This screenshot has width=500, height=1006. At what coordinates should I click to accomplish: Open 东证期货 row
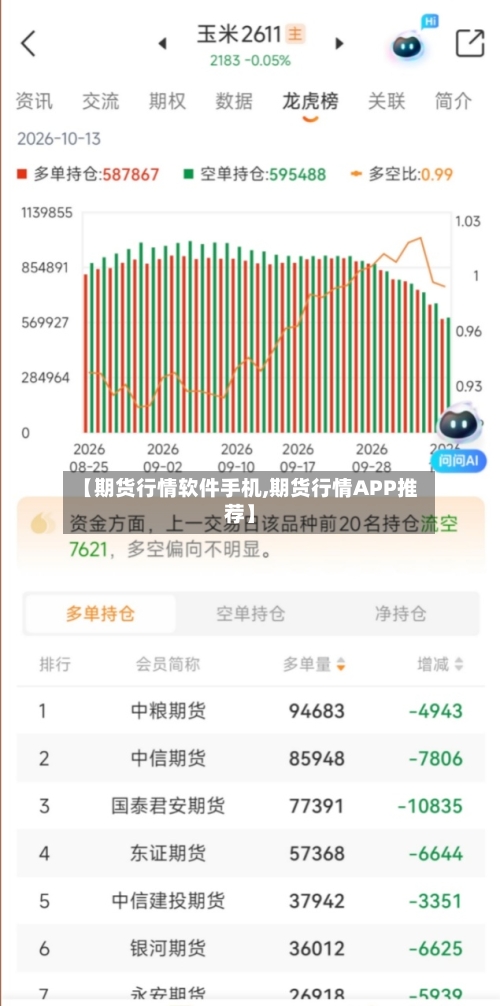click(250, 853)
